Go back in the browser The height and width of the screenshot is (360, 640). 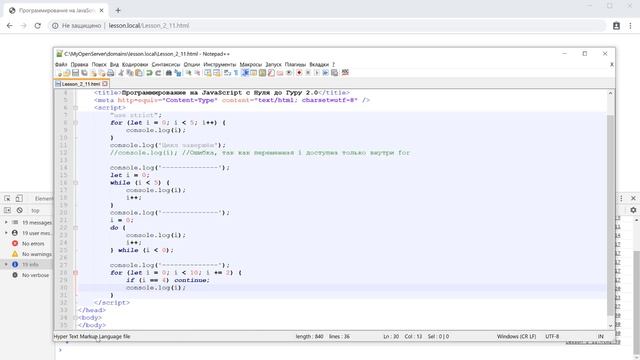9,26
